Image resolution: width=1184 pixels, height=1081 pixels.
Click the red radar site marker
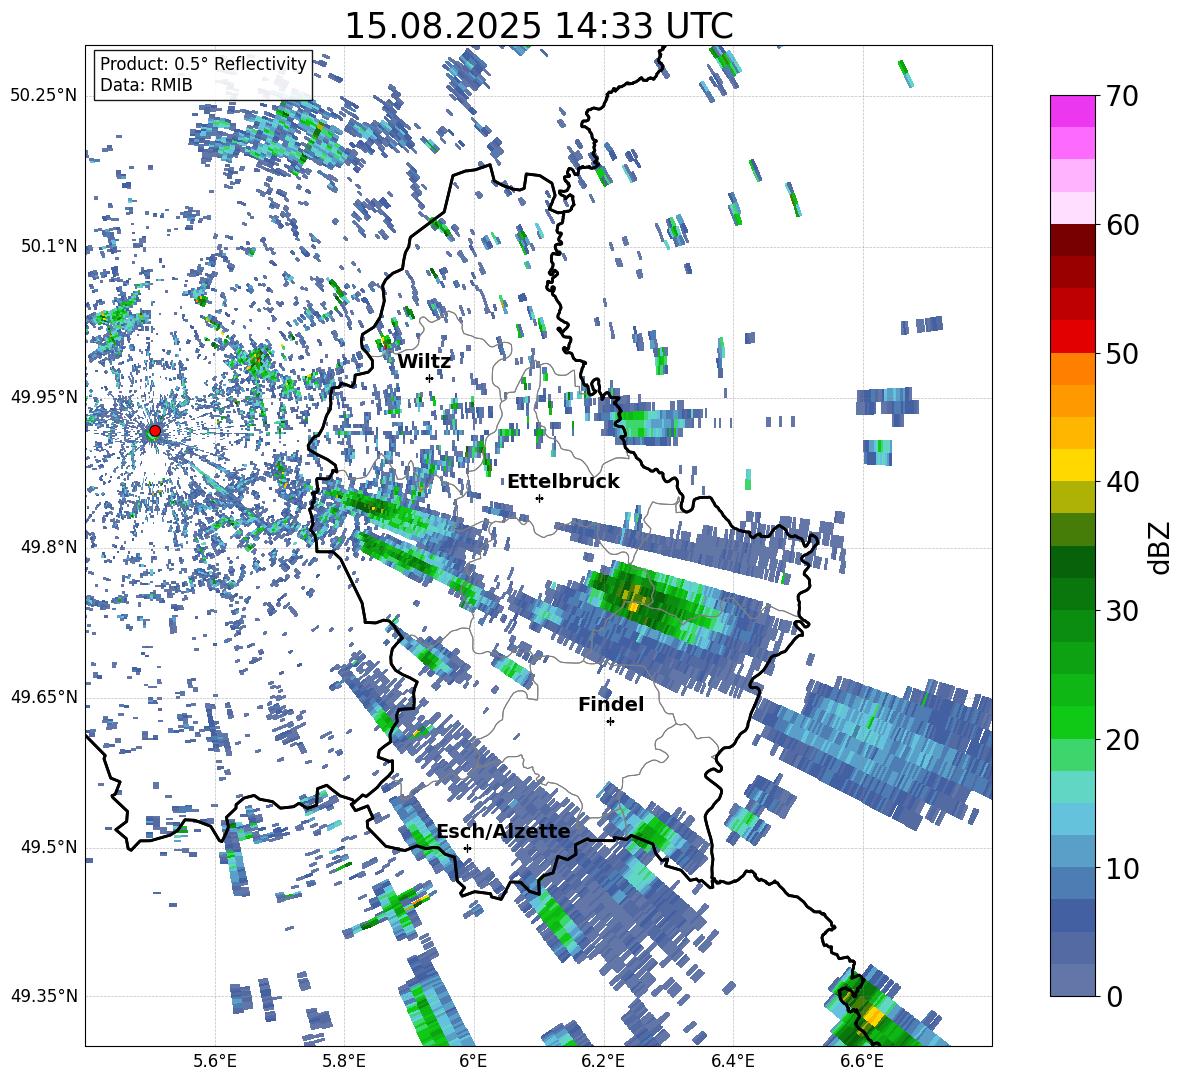pyautogui.click(x=155, y=431)
